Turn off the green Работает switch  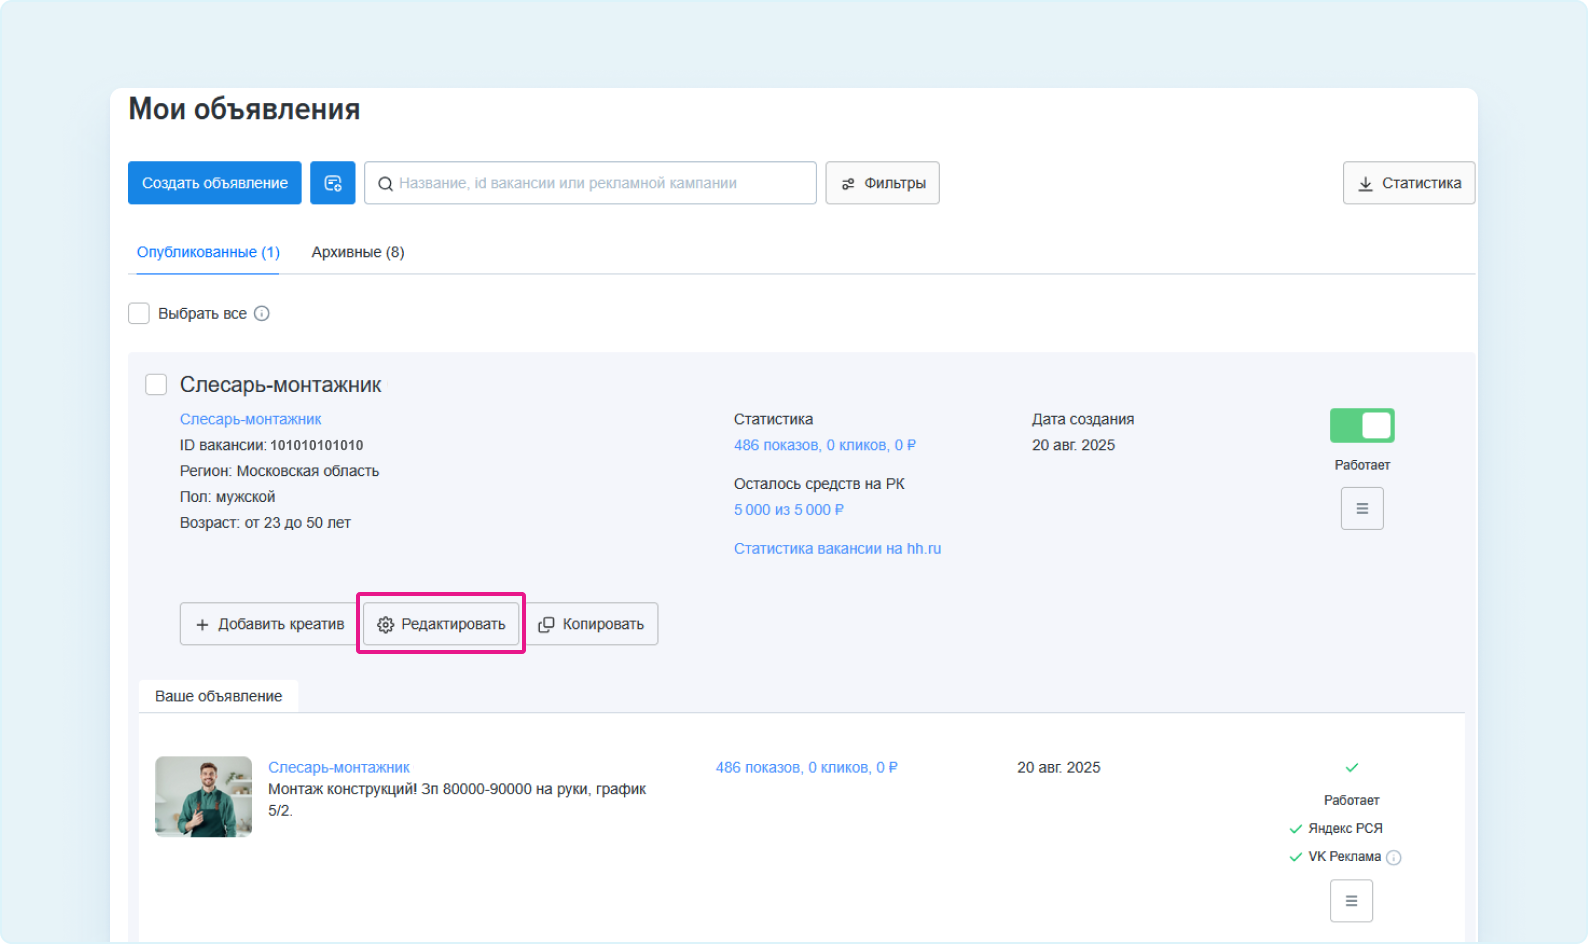(1362, 425)
